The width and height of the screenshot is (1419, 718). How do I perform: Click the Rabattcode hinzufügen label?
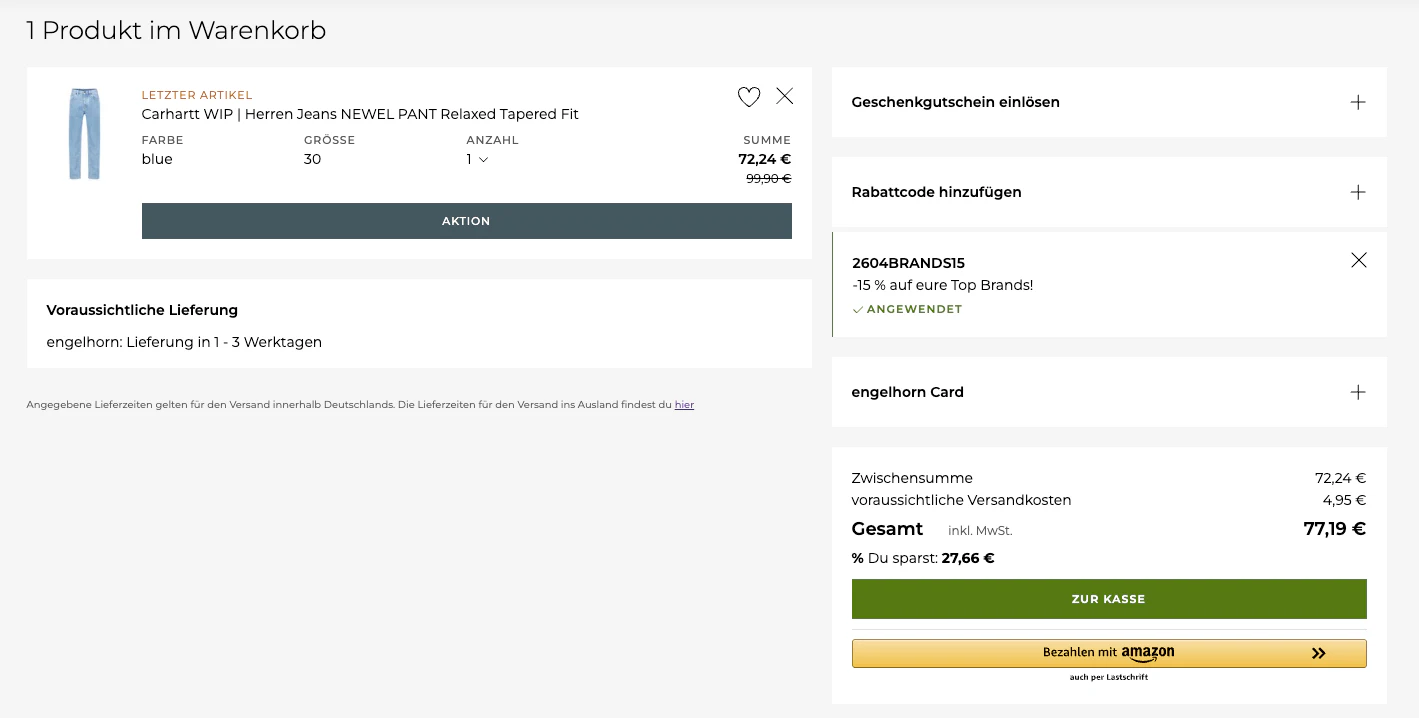[936, 192]
